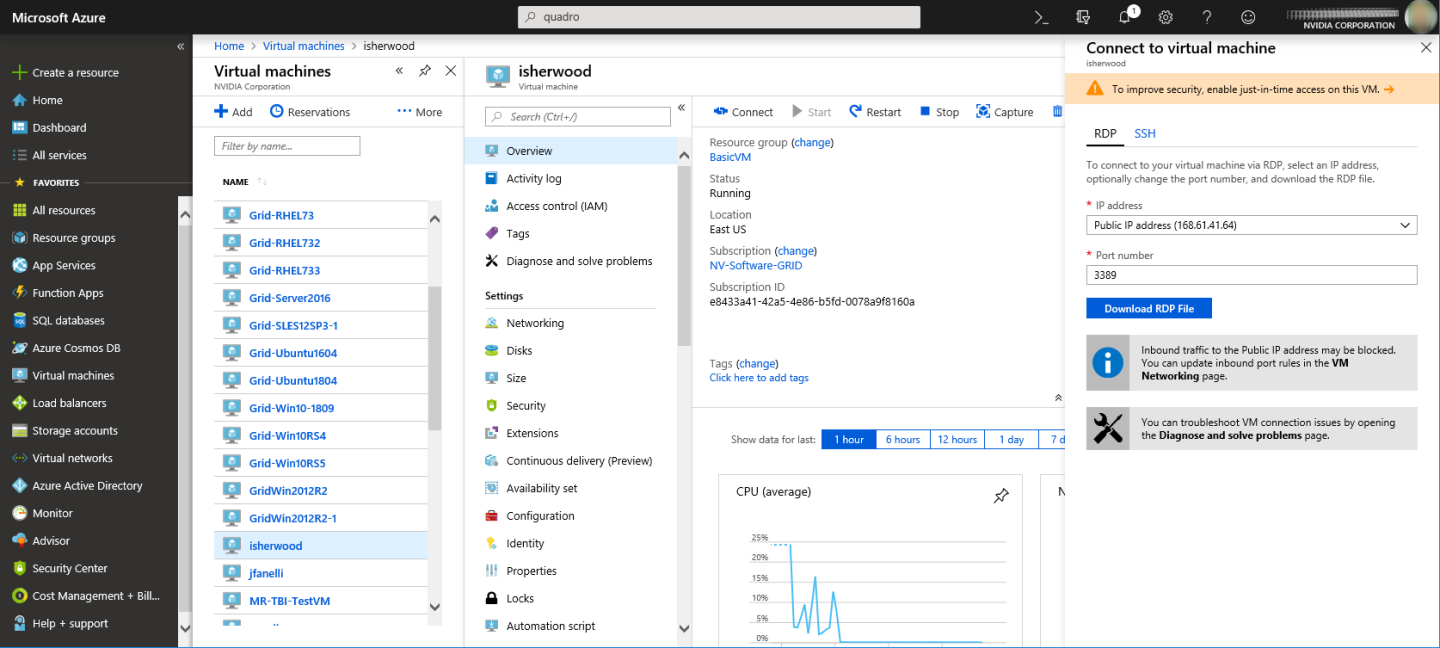1440x648 pixels.
Task: Pin the Virtual machines blade
Action: tap(424, 70)
